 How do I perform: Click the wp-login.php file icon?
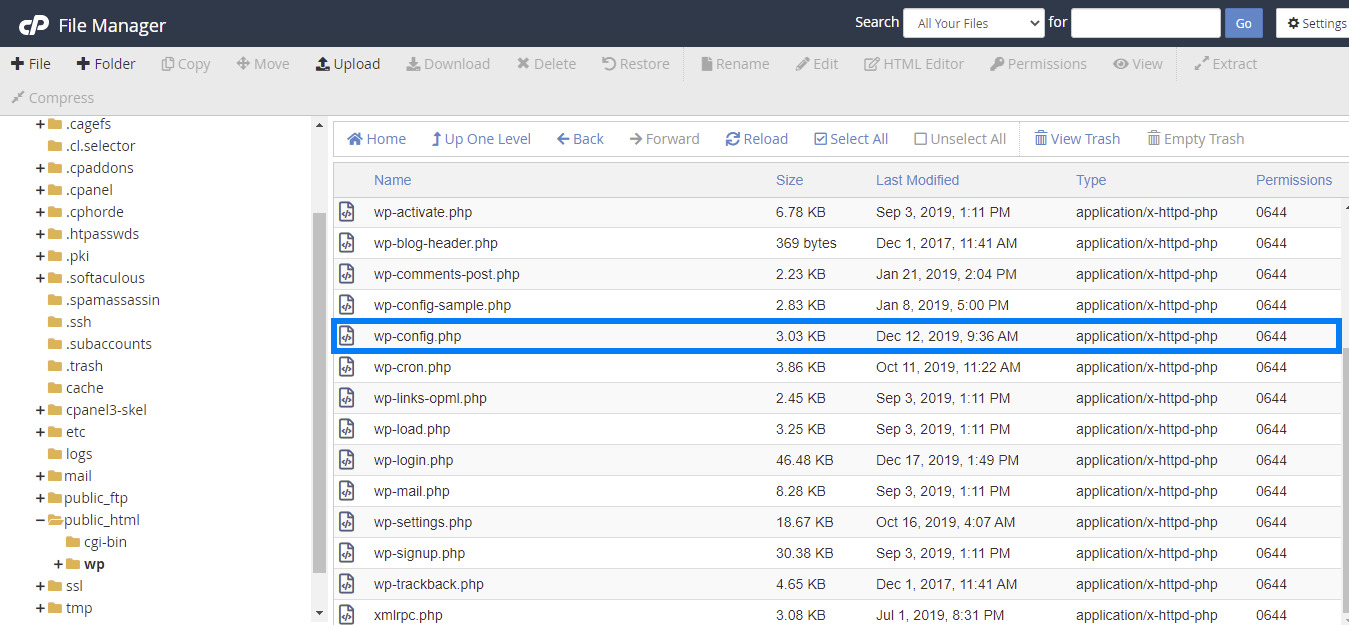click(x=346, y=460)
